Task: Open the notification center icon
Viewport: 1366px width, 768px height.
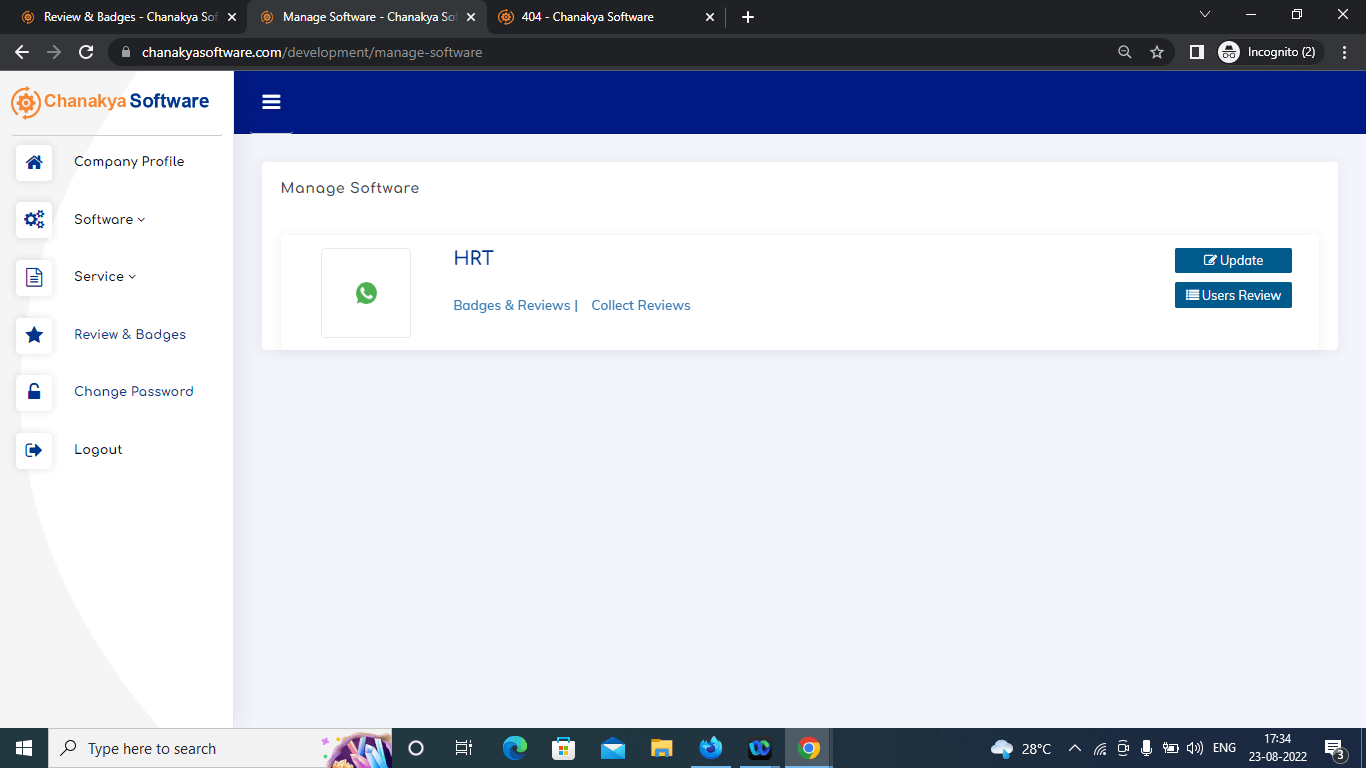Action: 1334,748
